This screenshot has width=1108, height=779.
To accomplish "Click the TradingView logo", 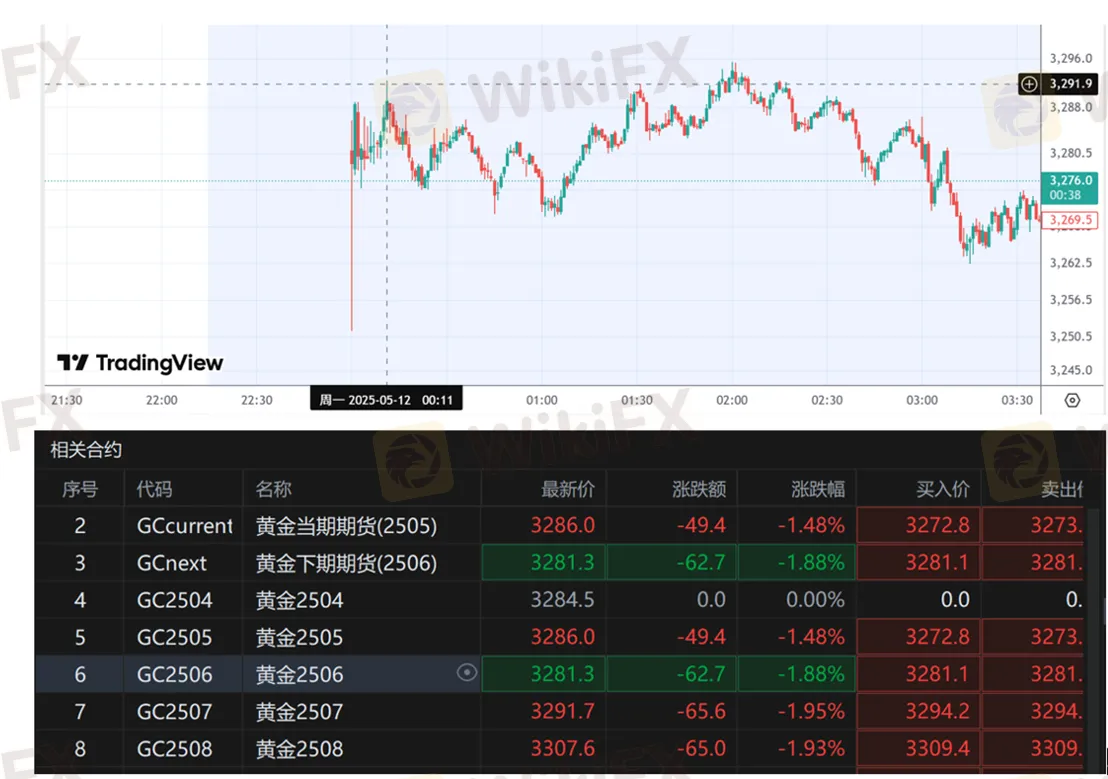I will (140, 363).
